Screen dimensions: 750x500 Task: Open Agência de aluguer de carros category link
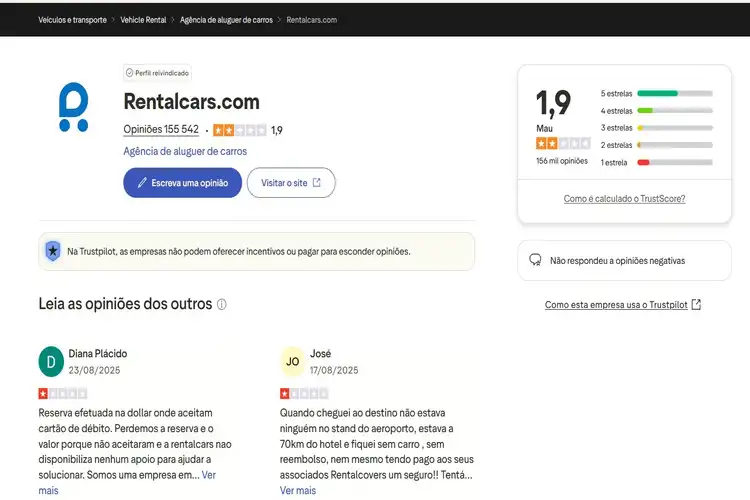(185, 151)
